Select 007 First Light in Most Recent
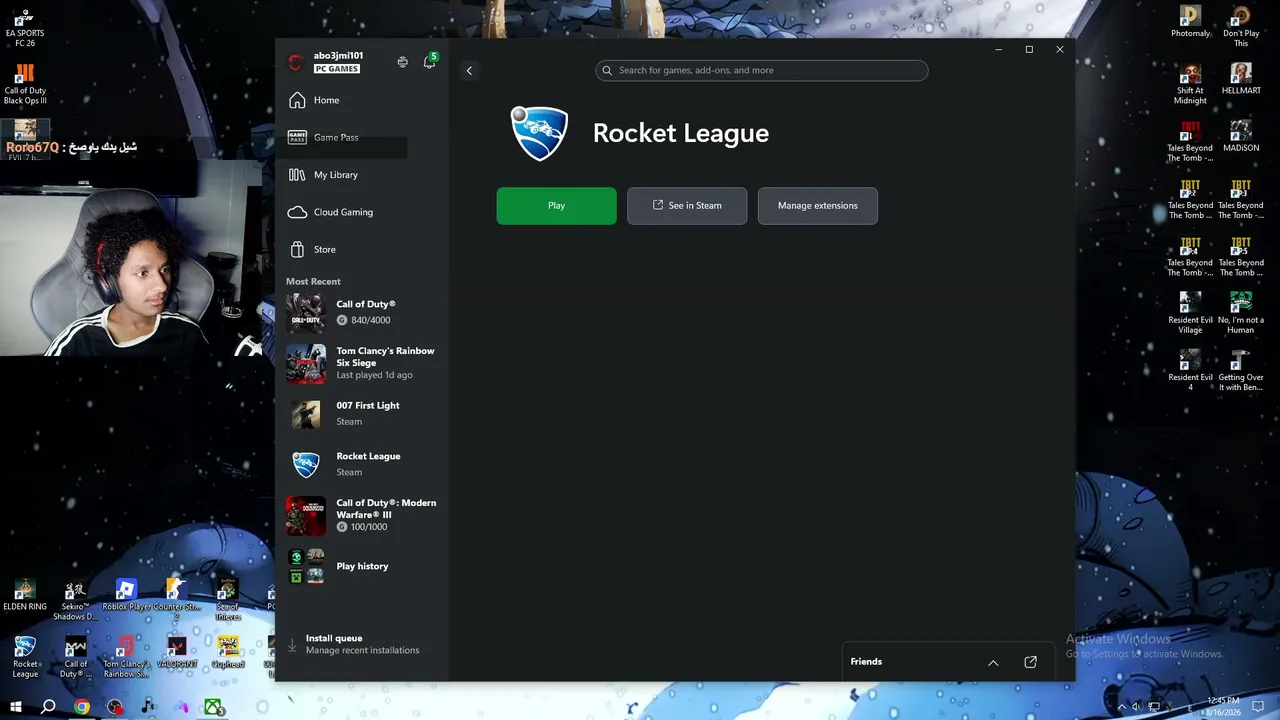 (362, 413)
